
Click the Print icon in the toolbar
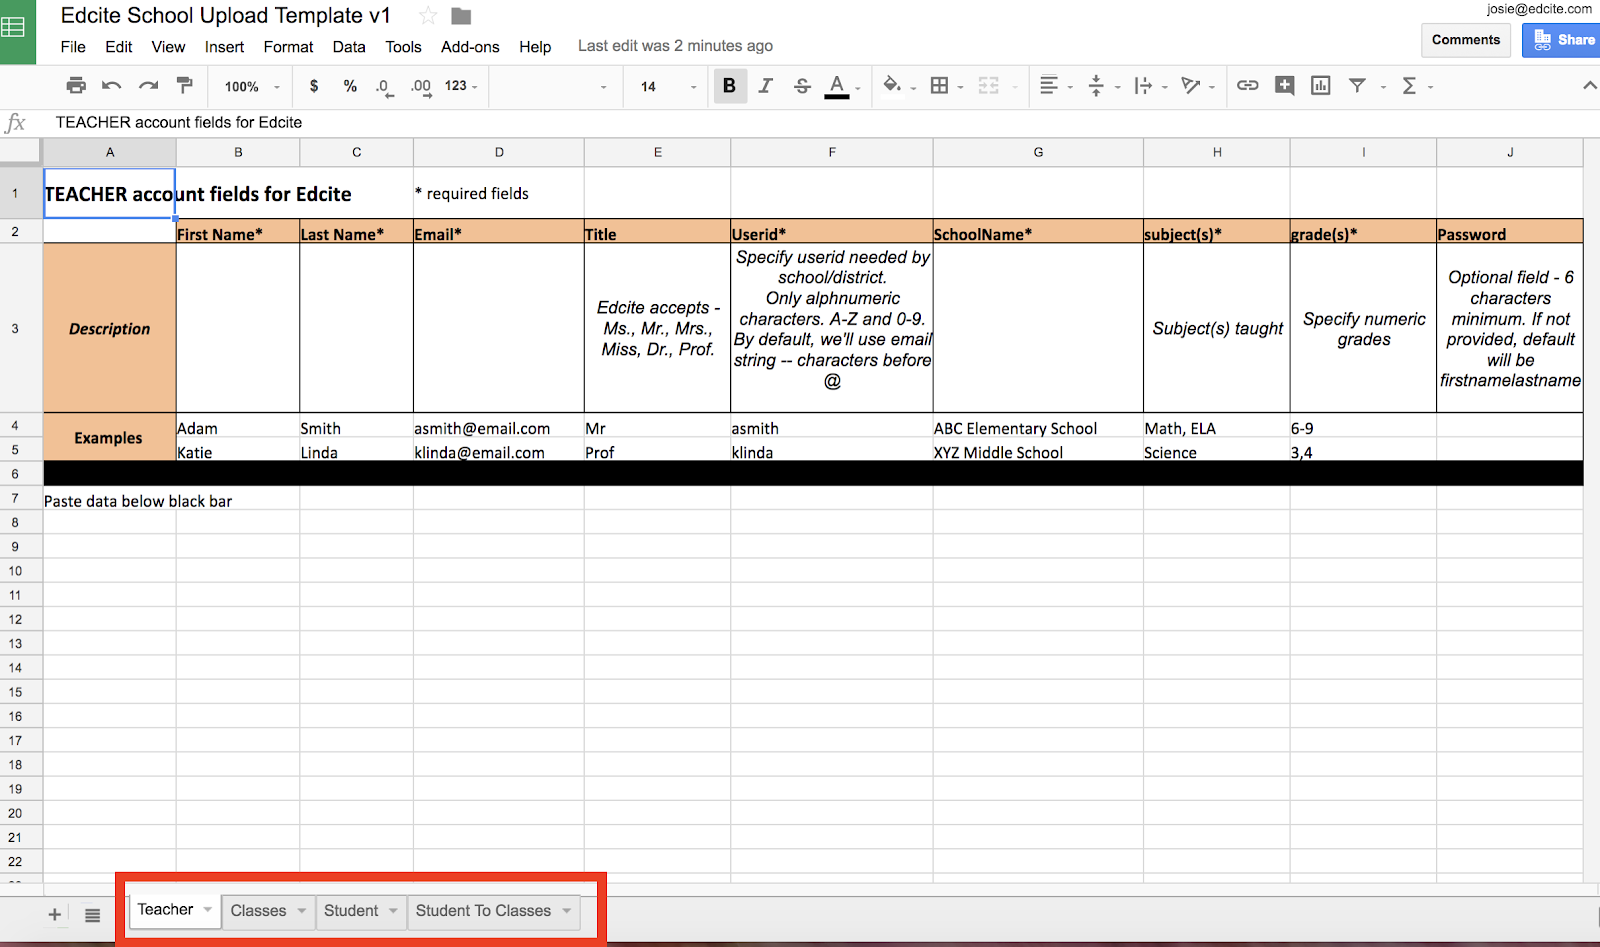(x=76, y=86)
